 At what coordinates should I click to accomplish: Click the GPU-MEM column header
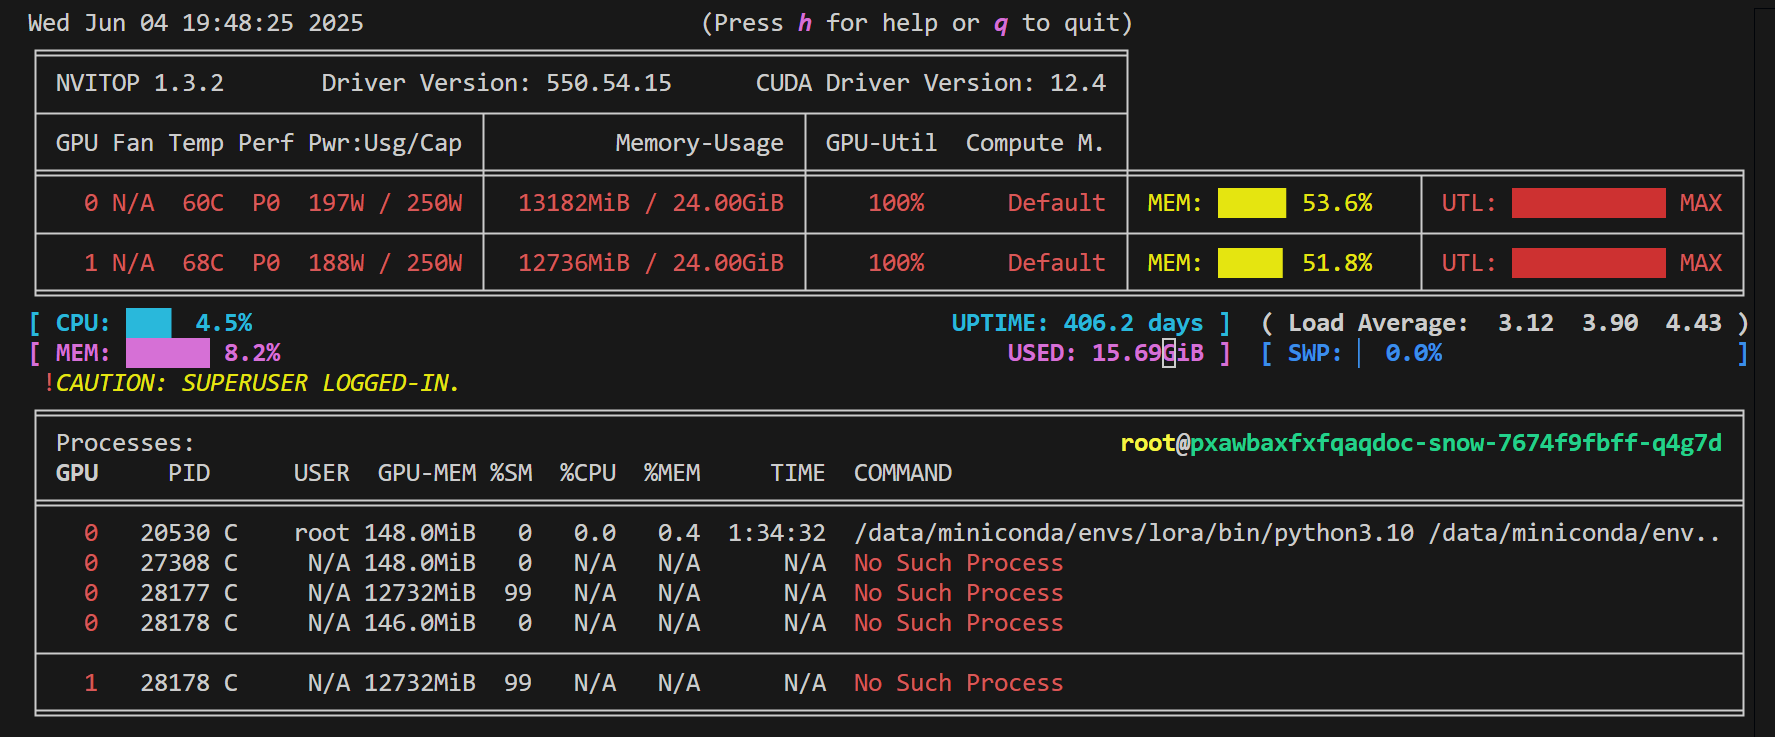pyautogui.click(x=427, y=473)
